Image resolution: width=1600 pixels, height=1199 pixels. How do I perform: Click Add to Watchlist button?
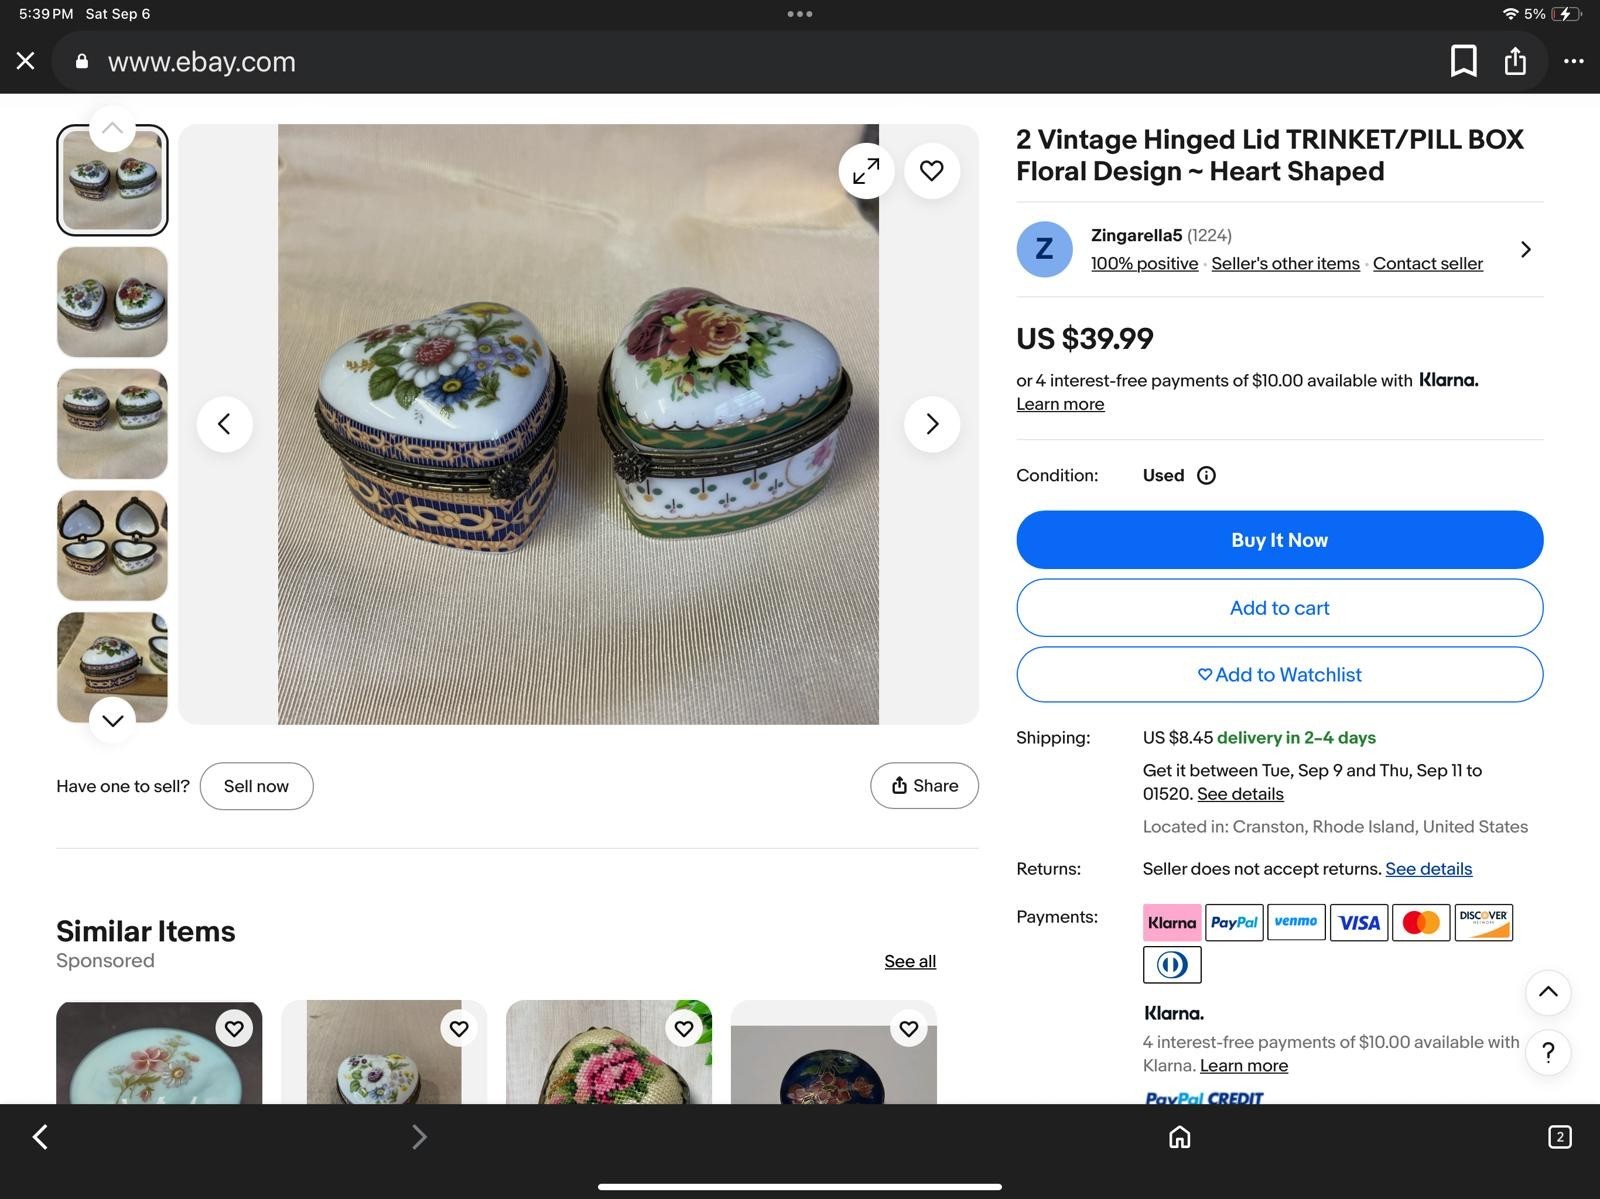click(1280, 675)
